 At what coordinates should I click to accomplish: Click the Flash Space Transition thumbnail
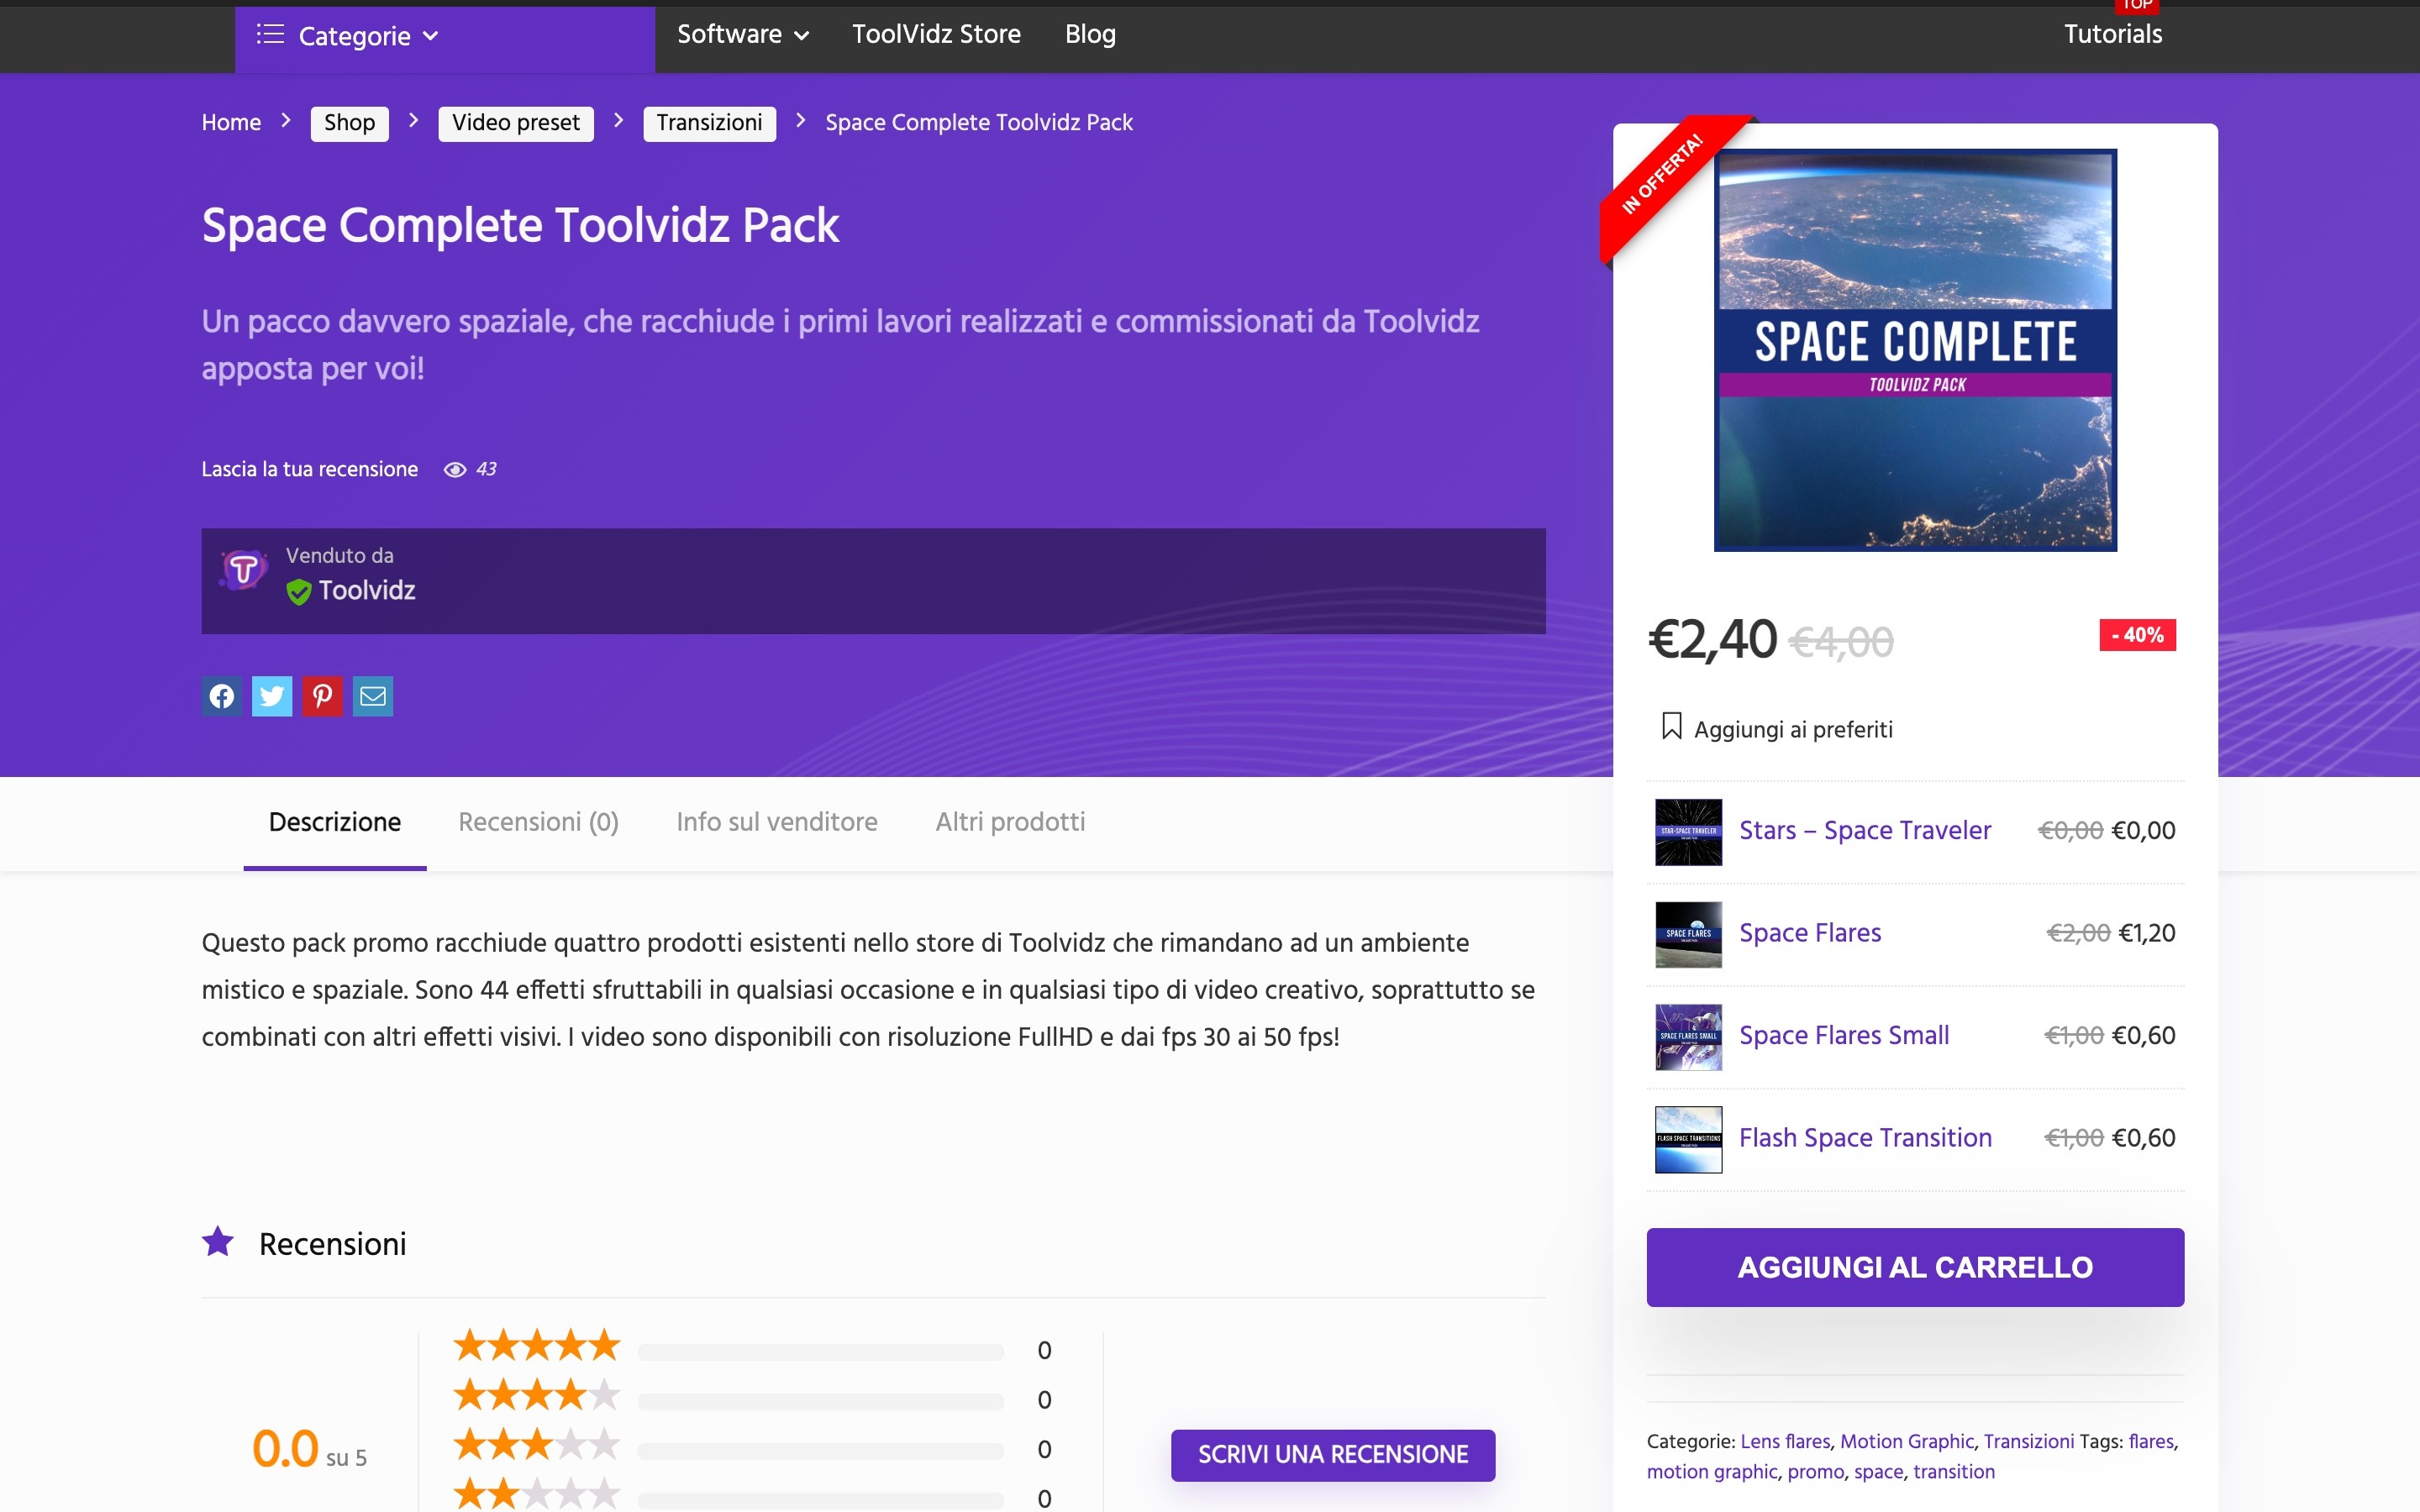(x=1688, y=1139)
